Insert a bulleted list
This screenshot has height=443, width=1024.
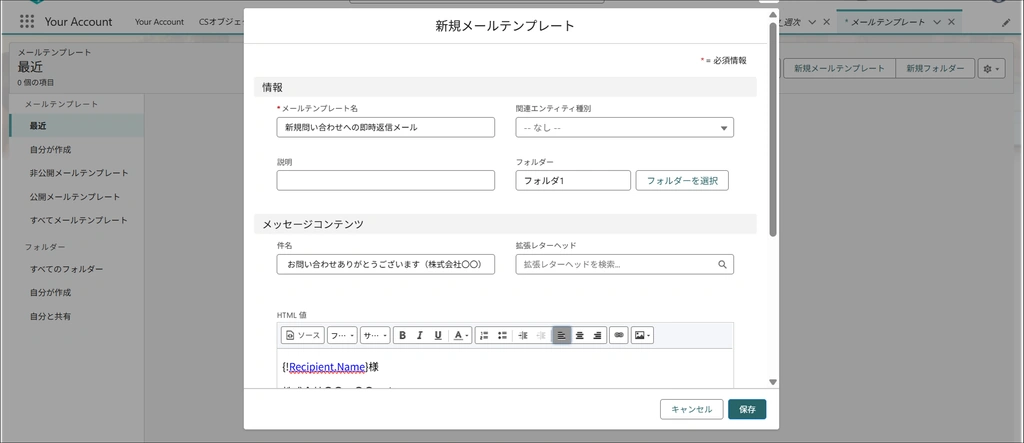tap(502, 336)
